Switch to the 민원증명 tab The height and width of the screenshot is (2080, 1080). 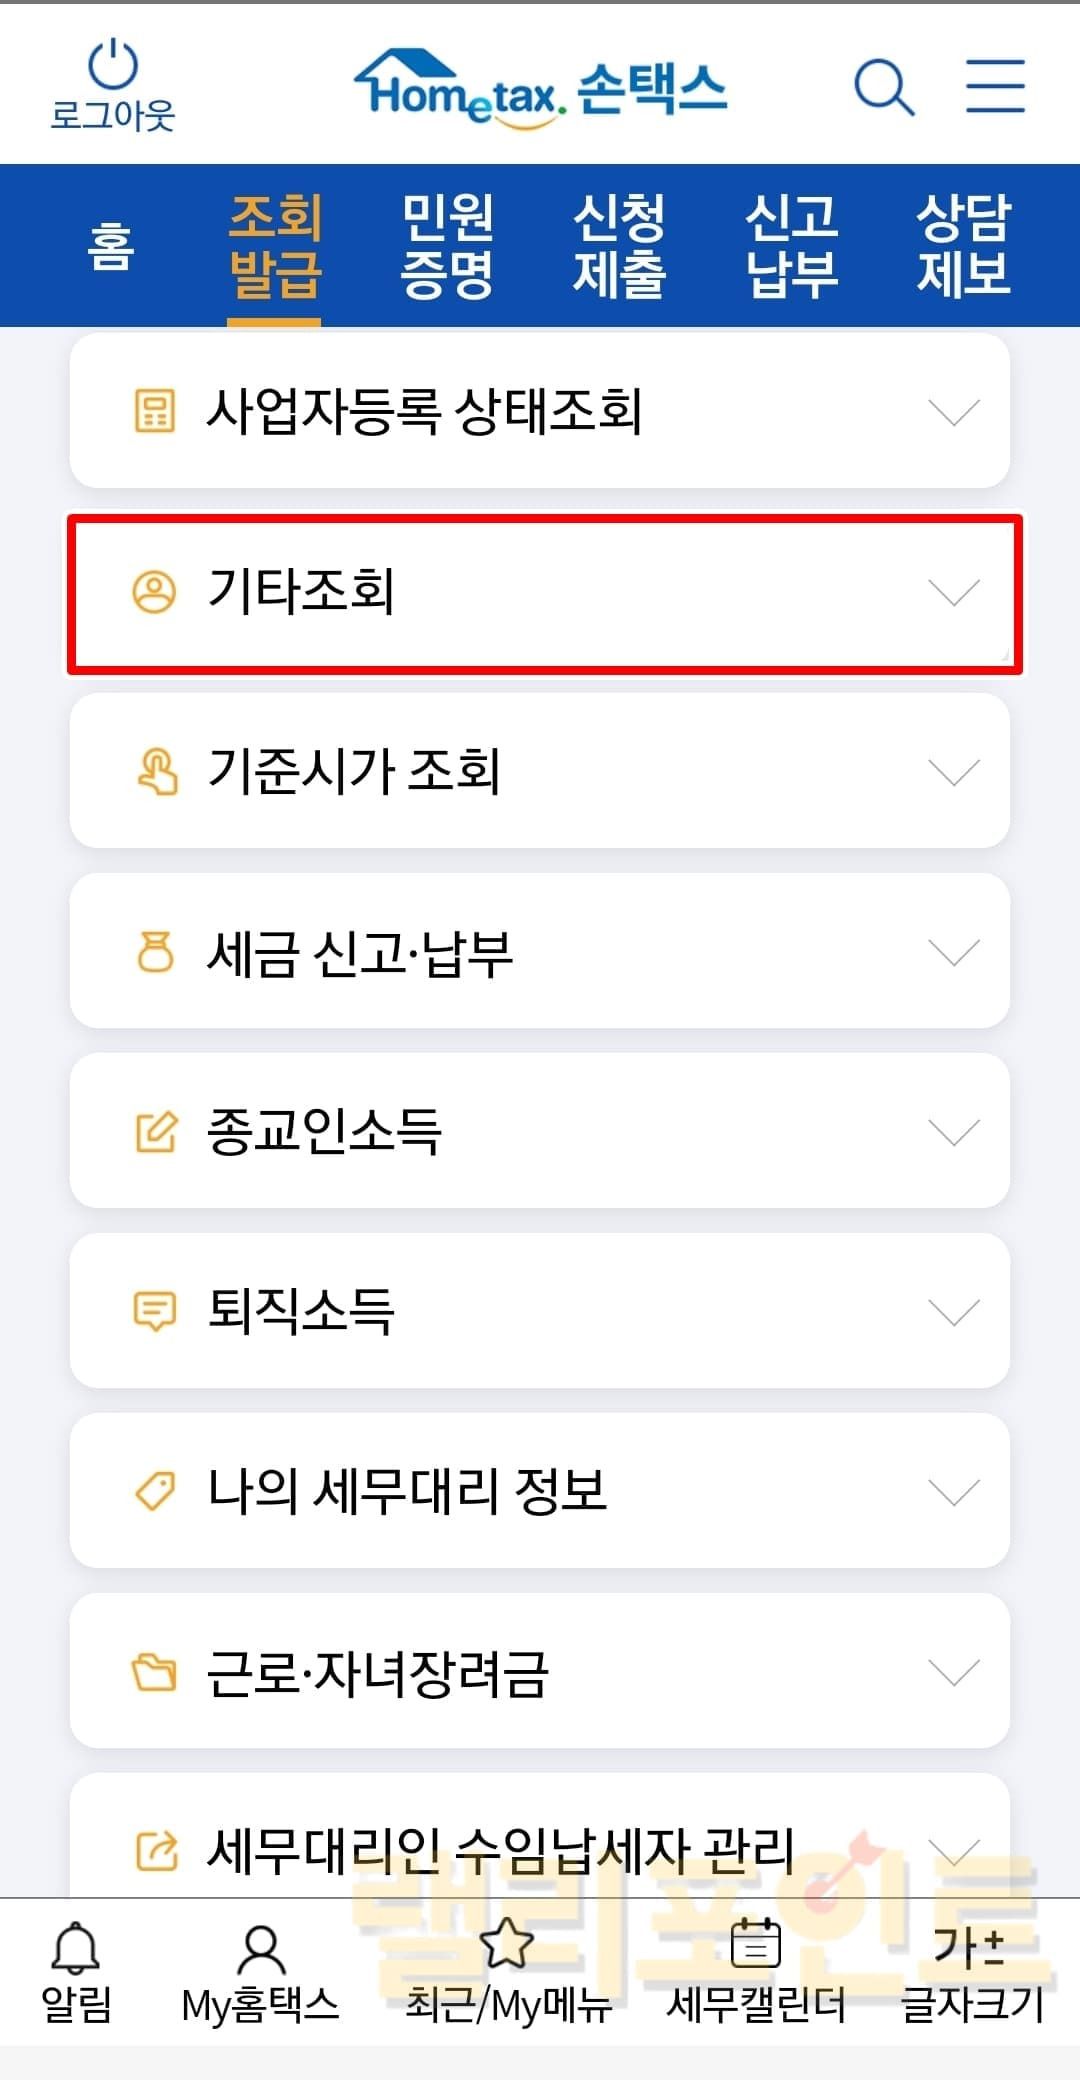point(447,246)
